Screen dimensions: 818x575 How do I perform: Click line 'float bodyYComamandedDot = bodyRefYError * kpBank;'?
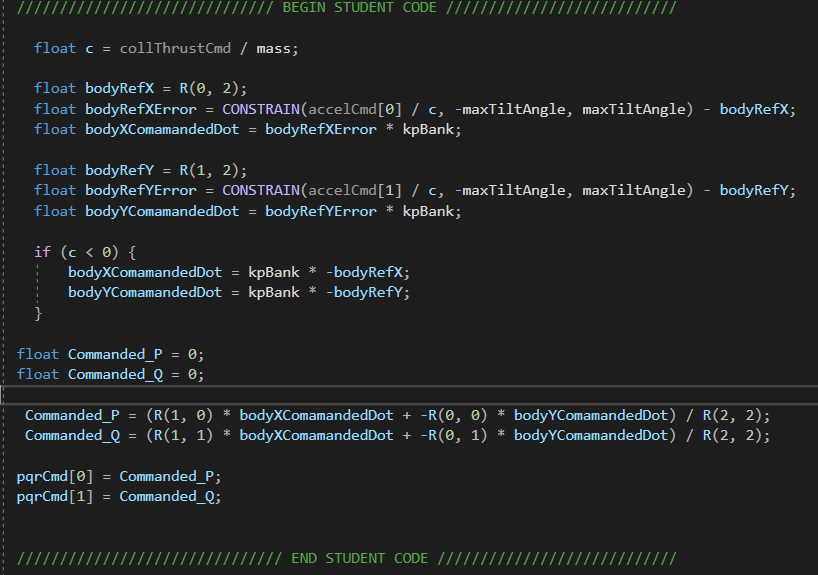coord(248,211)
